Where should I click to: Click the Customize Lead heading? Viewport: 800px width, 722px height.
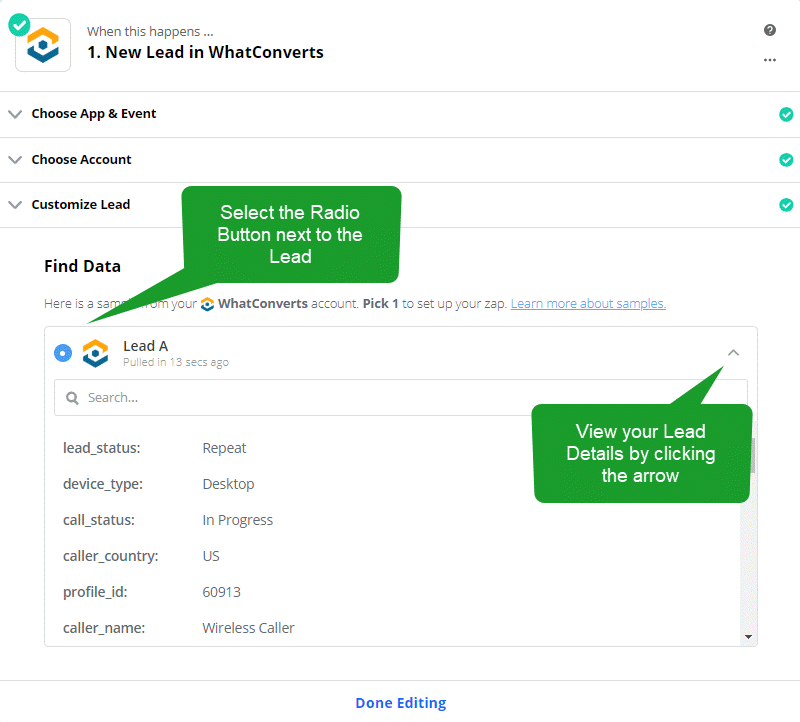pyautogui.click(x=81, y=205)
